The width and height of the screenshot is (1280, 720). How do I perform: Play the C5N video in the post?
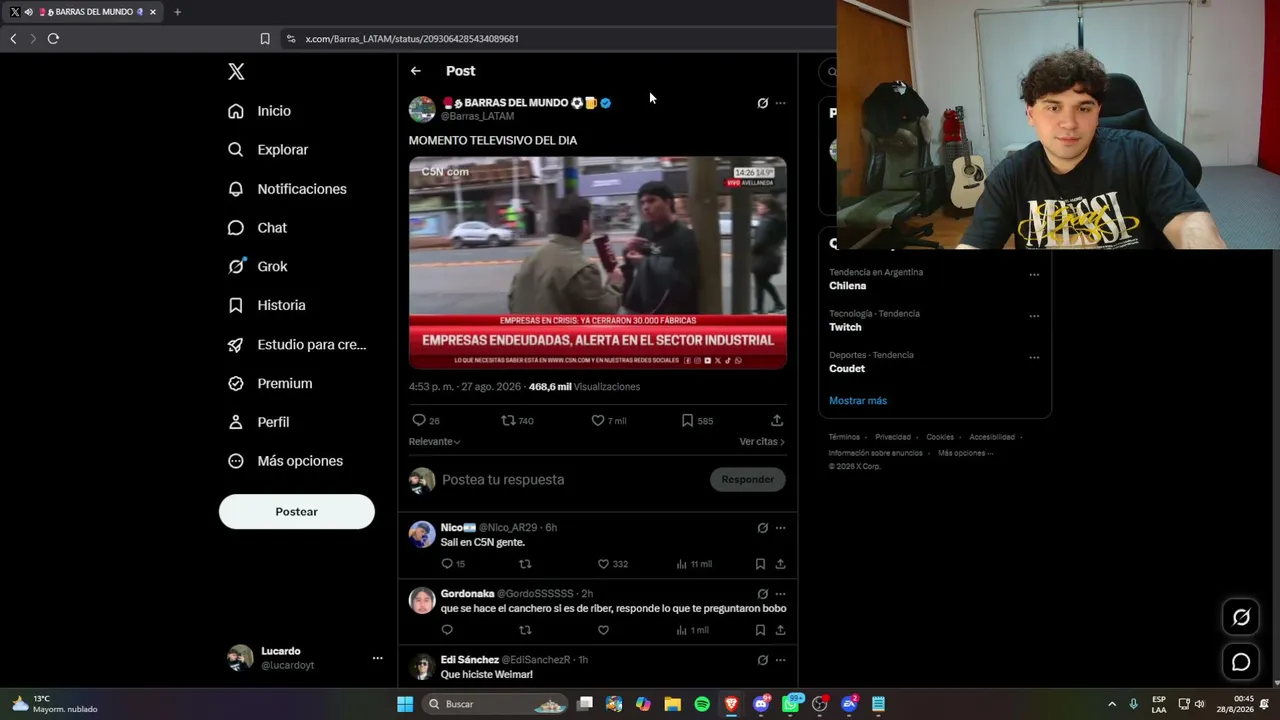click(598, 263)
